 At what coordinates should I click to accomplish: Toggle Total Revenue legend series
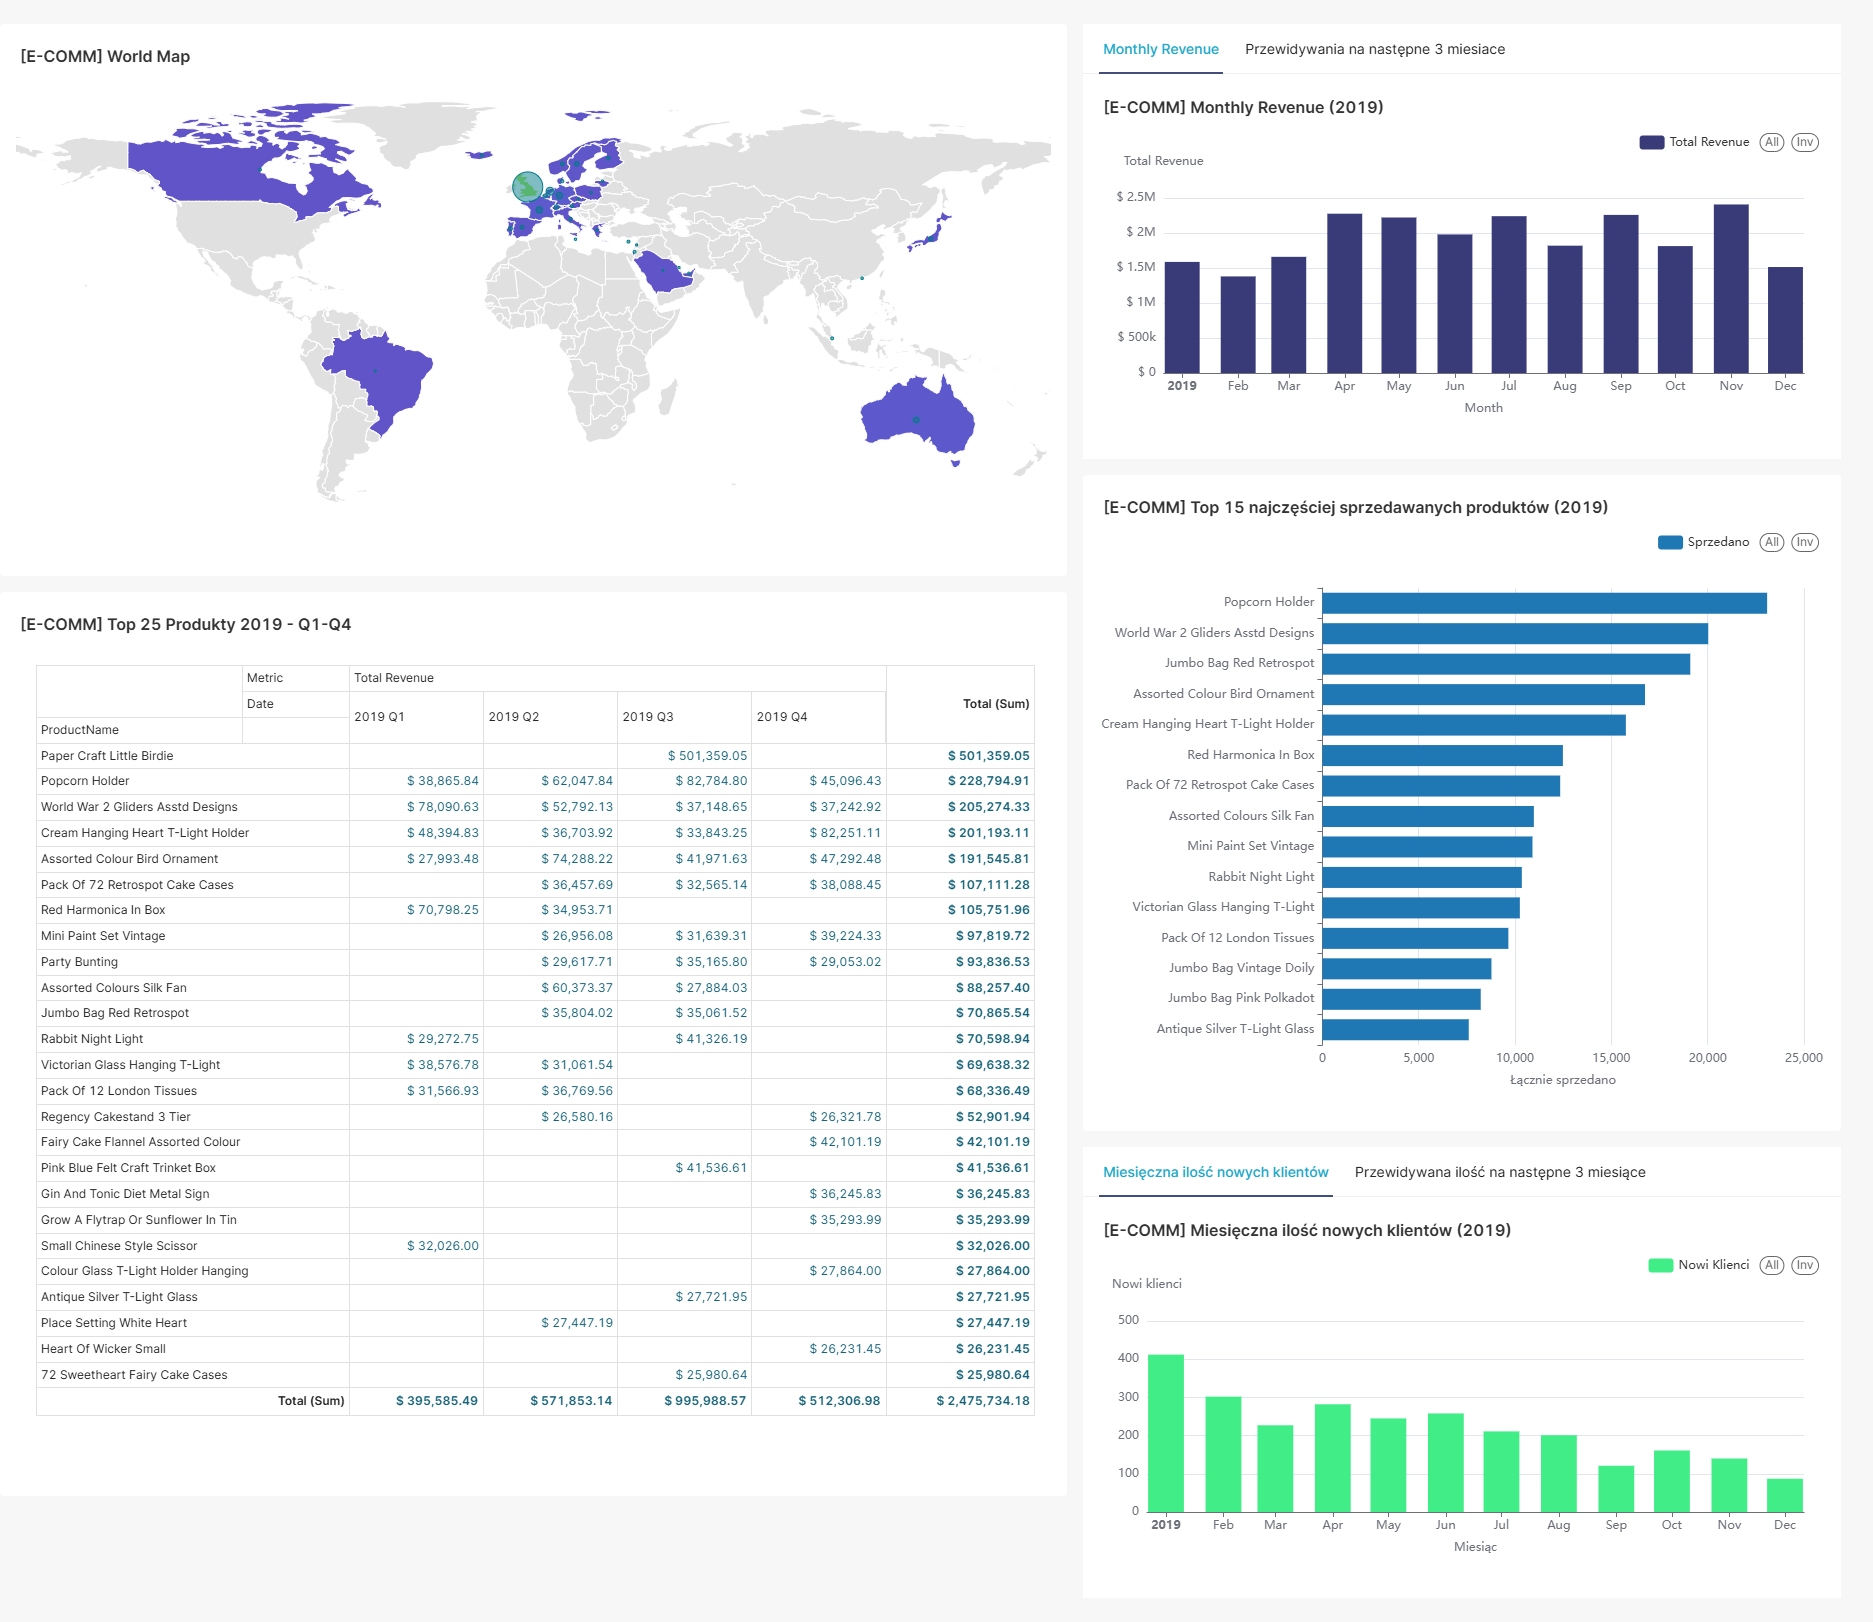point(1694,142)
